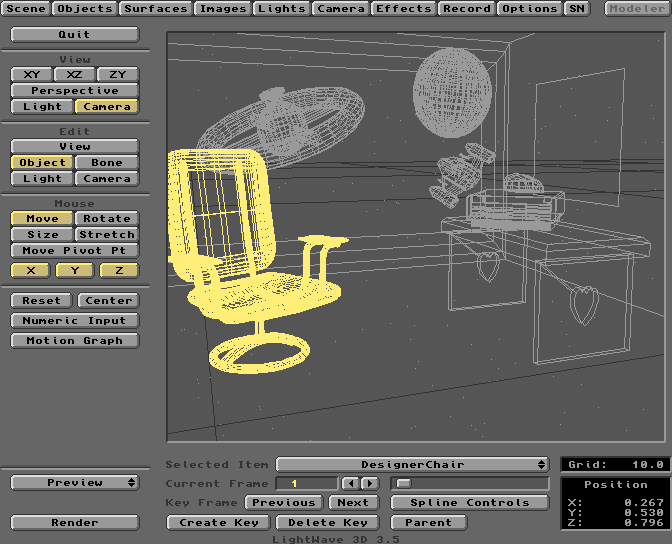Open the Record panel tab
The width and height of the screenshot is (672, 544).
tap(467, 9)
